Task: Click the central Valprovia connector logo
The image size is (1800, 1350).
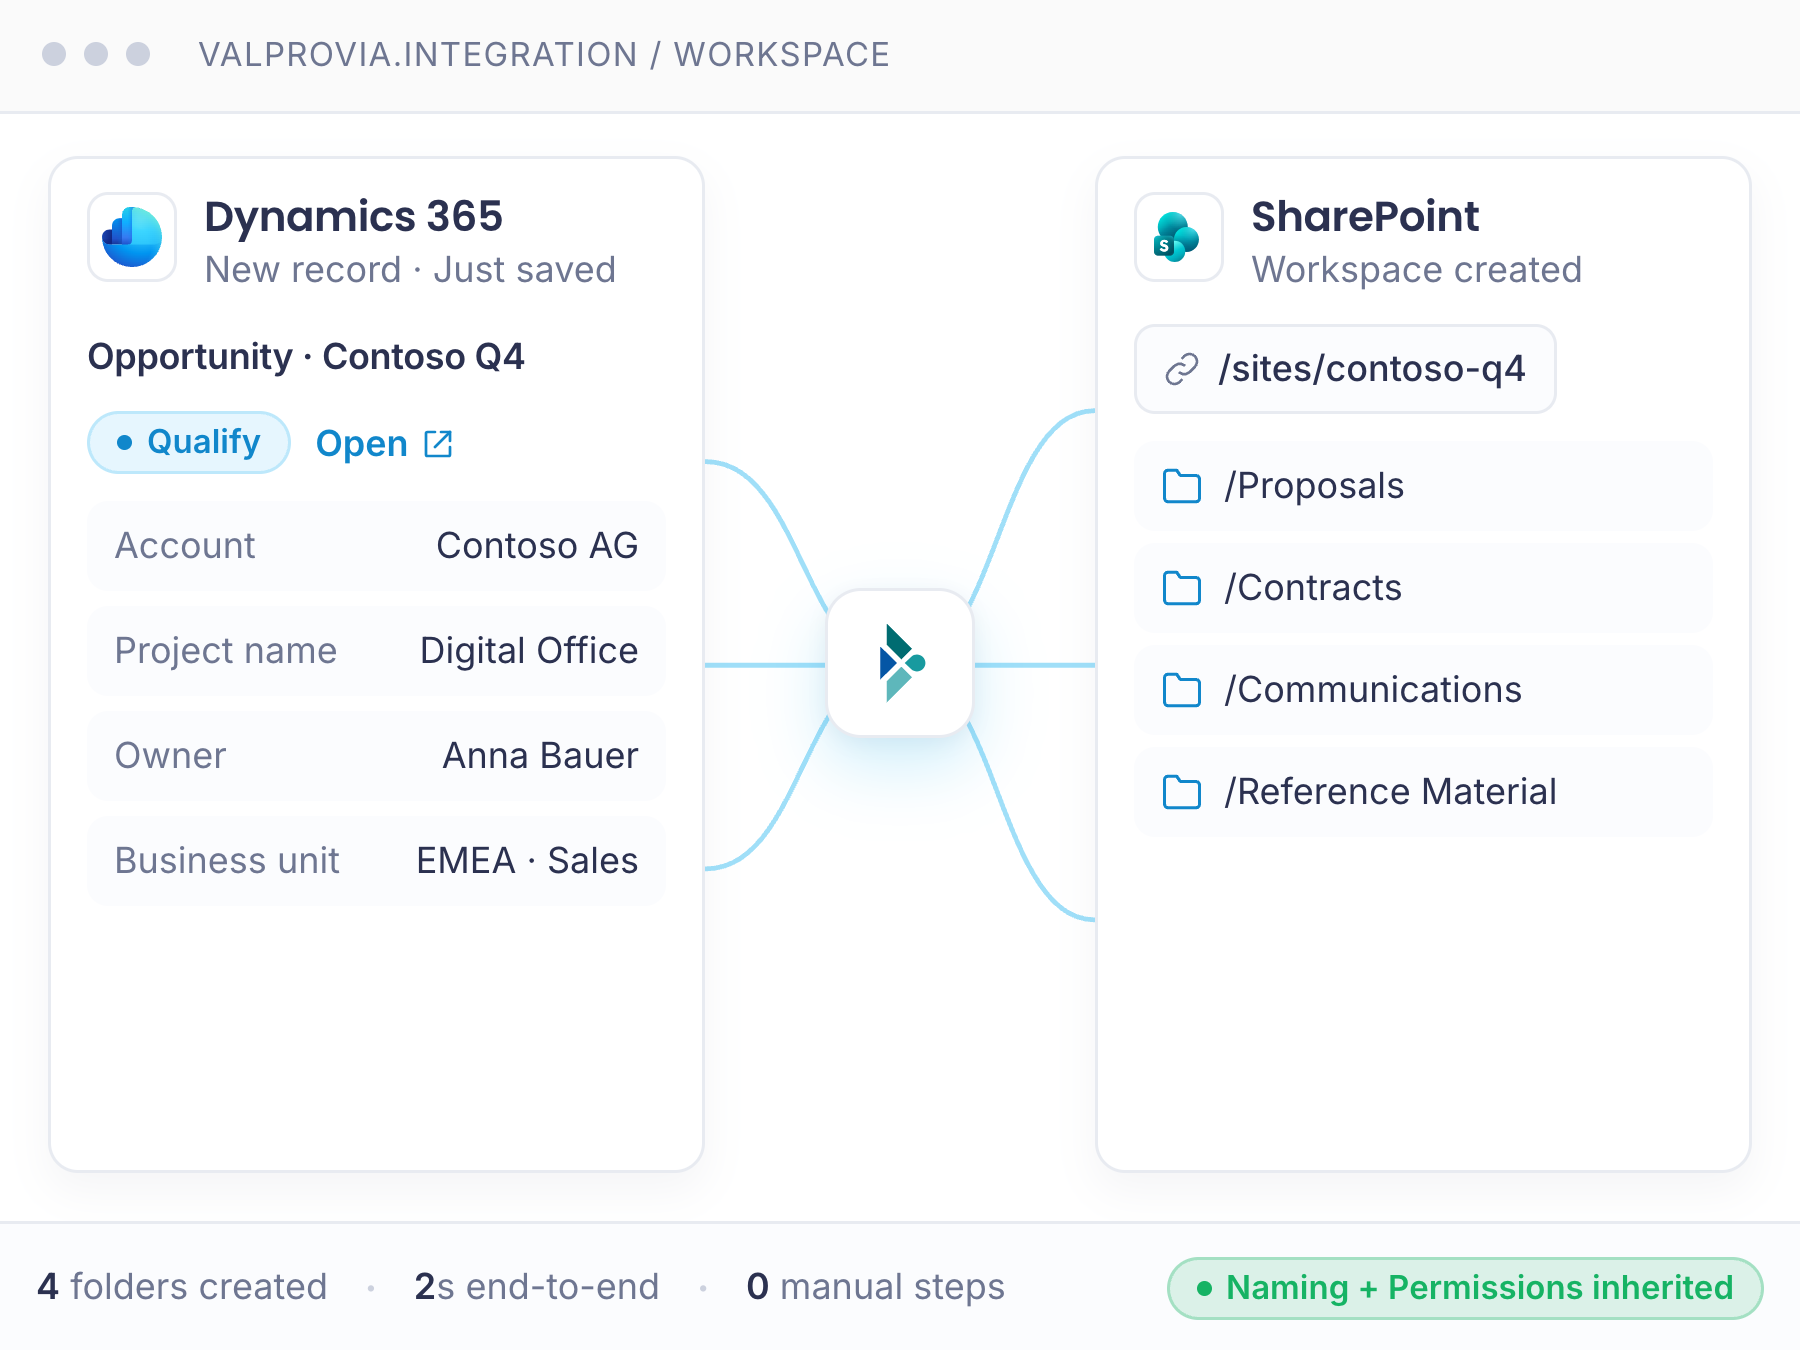Action: (900, 663)
